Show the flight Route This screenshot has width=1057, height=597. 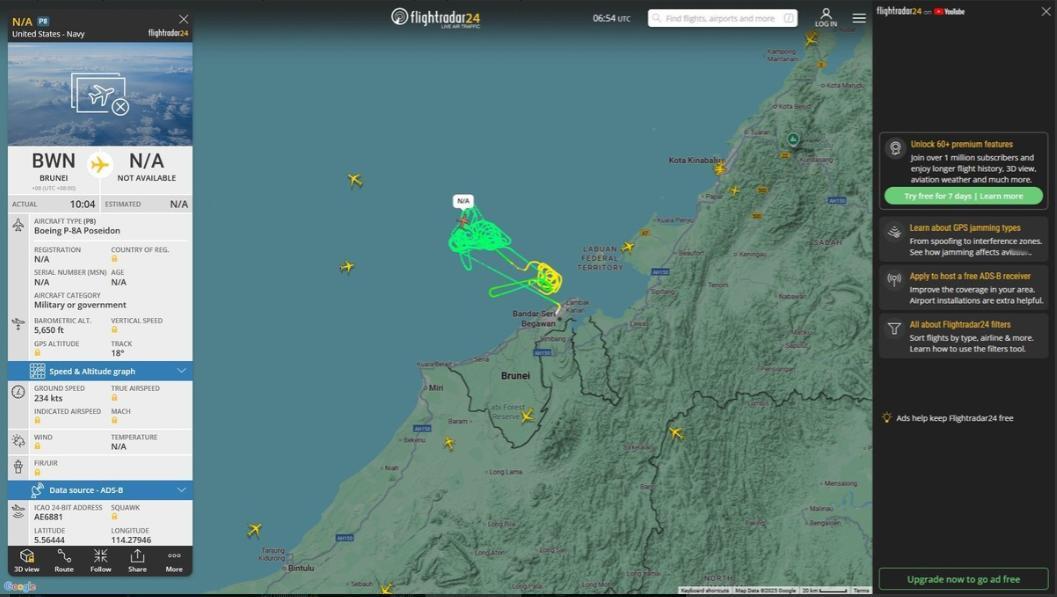64,561
